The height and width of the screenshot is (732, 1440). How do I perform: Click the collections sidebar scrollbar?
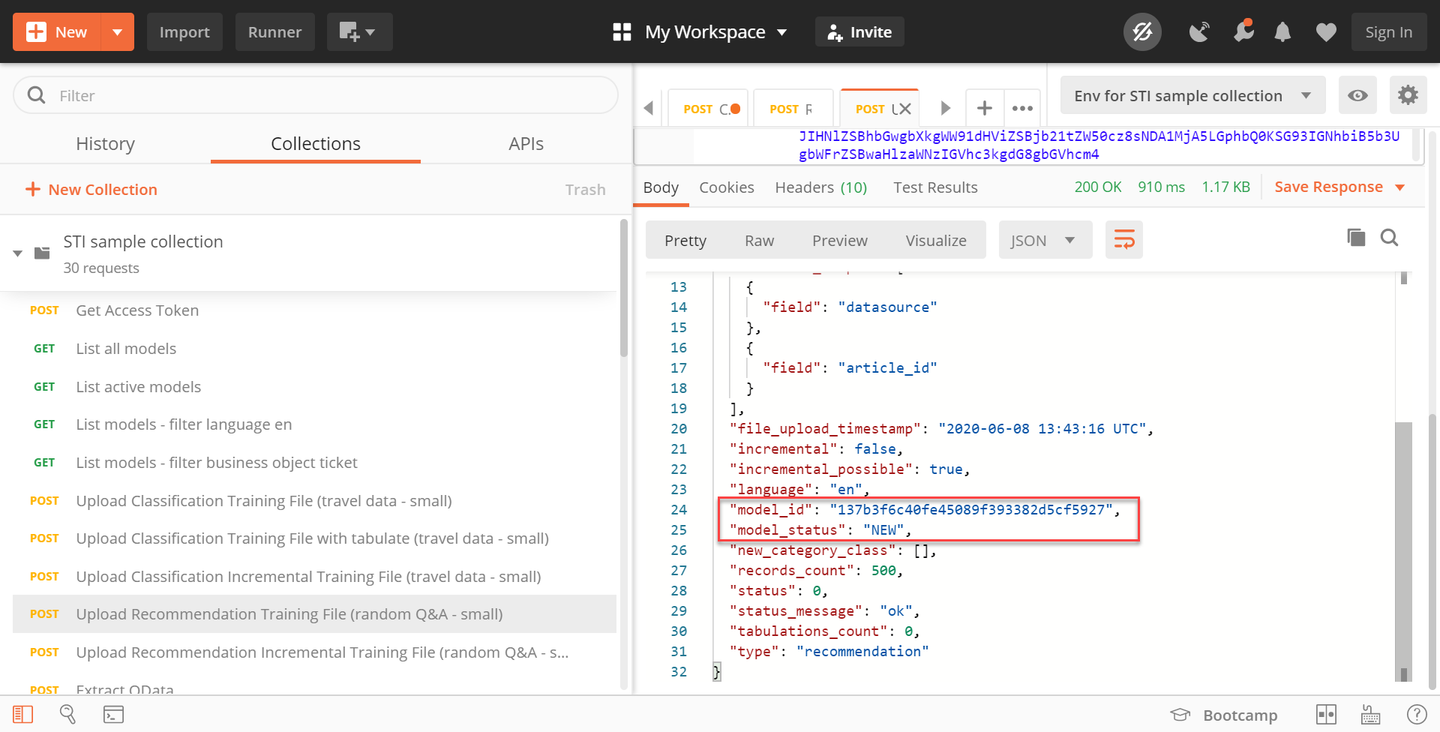625,290
